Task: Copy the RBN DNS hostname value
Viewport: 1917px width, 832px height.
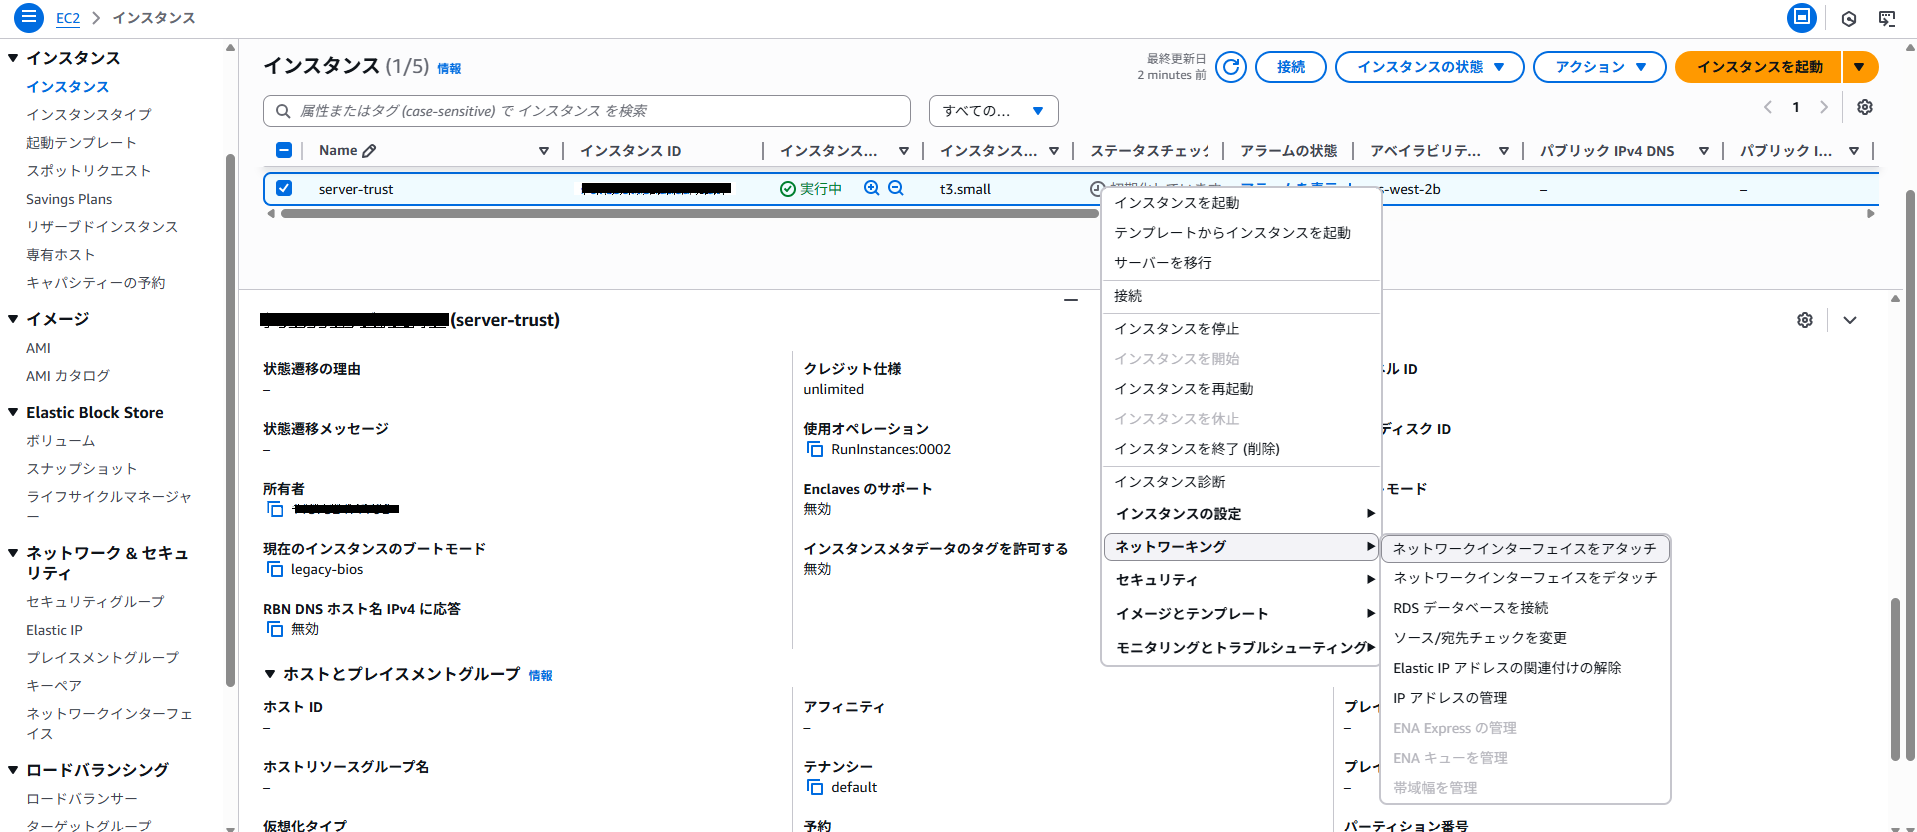Action: [275, 629]
